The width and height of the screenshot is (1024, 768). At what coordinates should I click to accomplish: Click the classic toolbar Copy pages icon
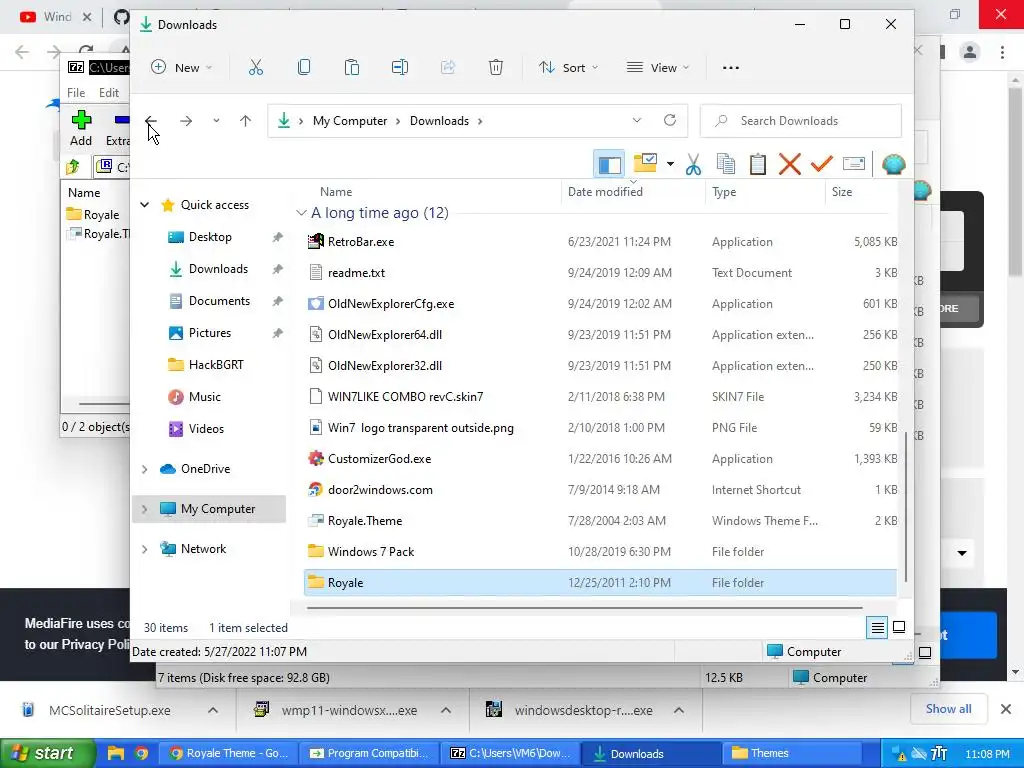pyautogui.click(x=726, y=165)
